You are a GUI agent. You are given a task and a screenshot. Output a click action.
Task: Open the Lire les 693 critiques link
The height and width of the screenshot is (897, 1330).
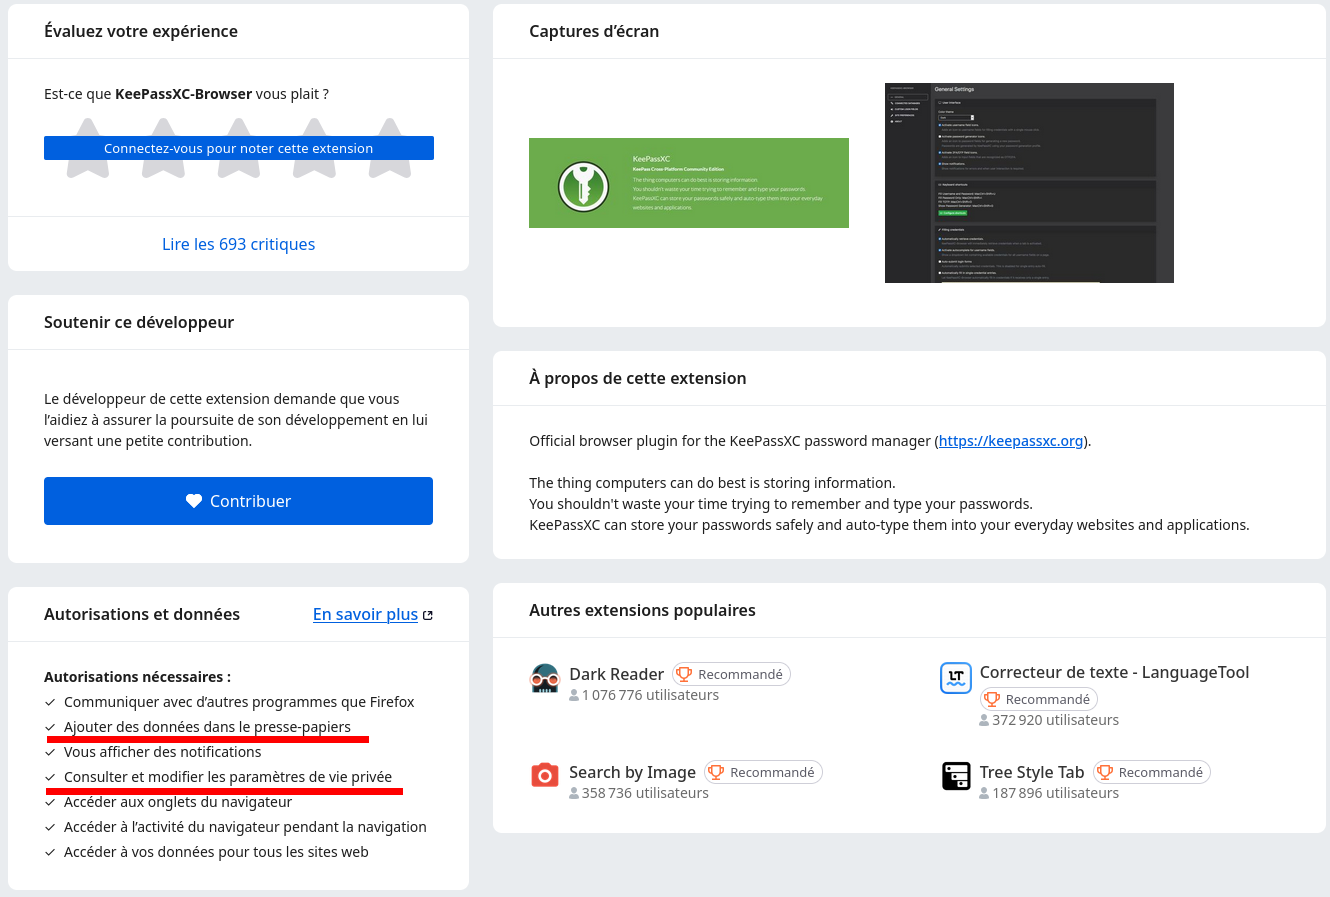(x=238, y=244)
